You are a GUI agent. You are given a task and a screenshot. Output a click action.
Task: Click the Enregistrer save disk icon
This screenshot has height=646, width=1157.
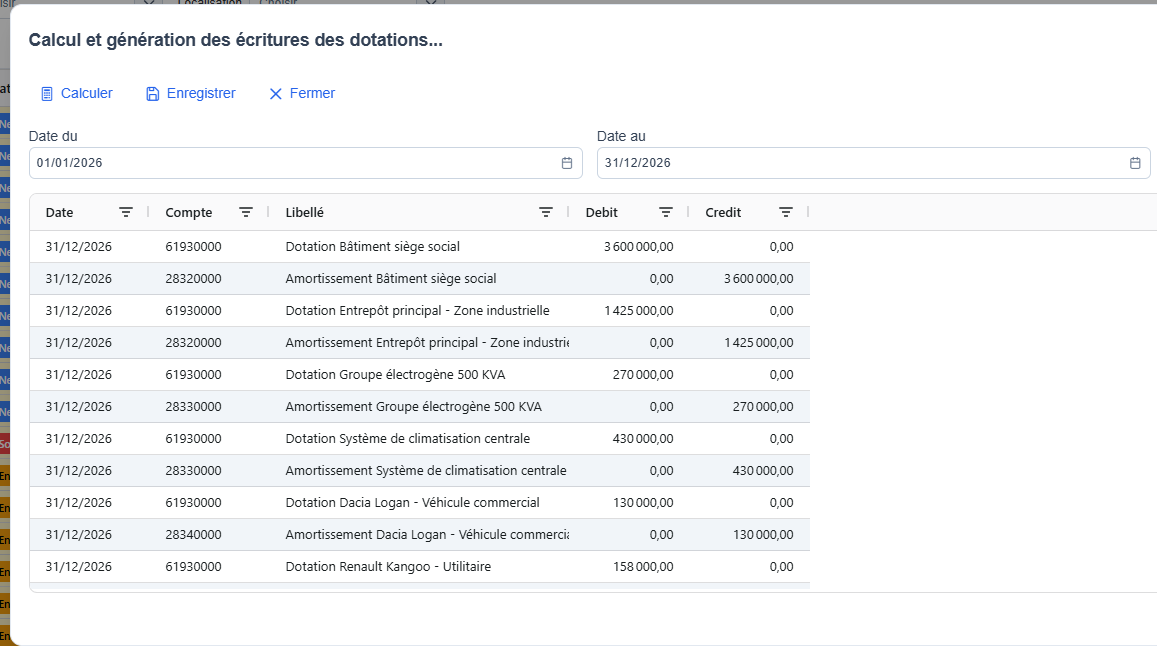(x=153, y=94)
